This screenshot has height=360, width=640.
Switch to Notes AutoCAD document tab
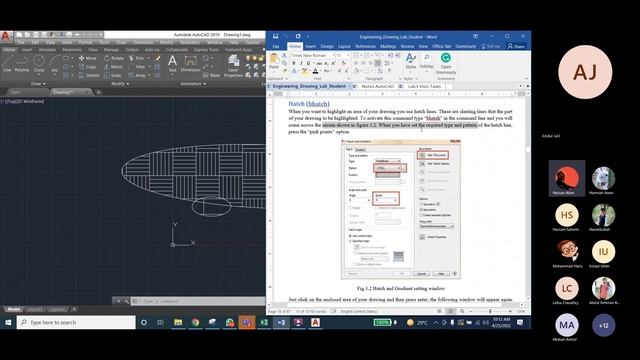click(x=378, y=87)
